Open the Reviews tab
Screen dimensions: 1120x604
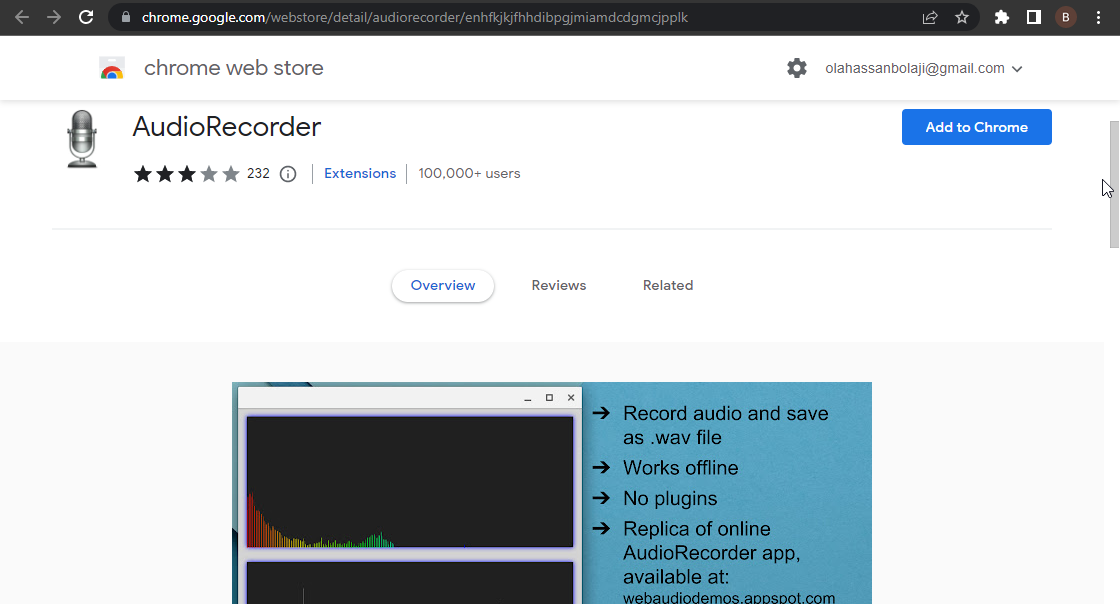point(559,286)
